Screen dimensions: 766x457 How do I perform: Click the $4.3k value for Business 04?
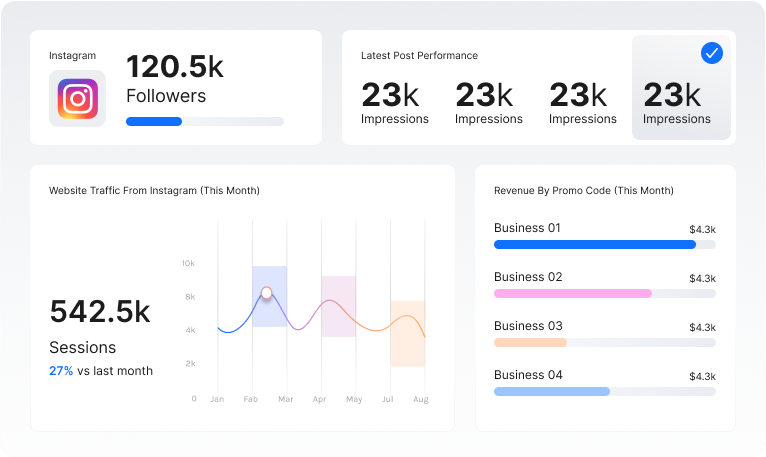702,376
